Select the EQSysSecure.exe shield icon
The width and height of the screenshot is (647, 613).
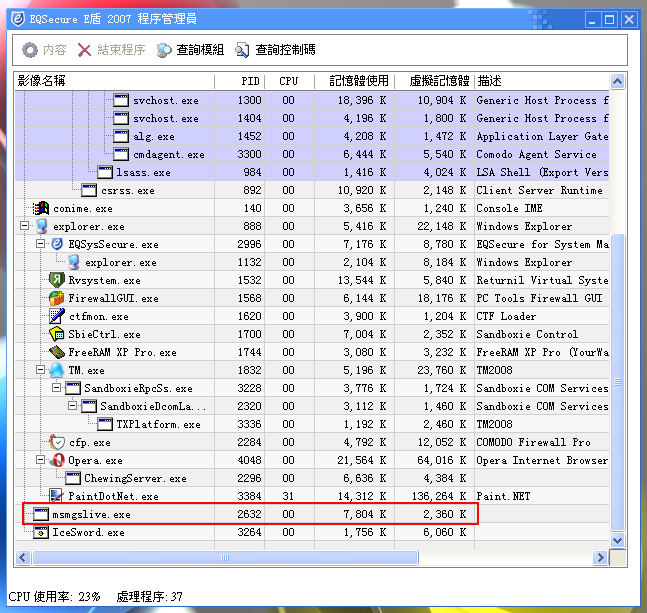point(57,244)
